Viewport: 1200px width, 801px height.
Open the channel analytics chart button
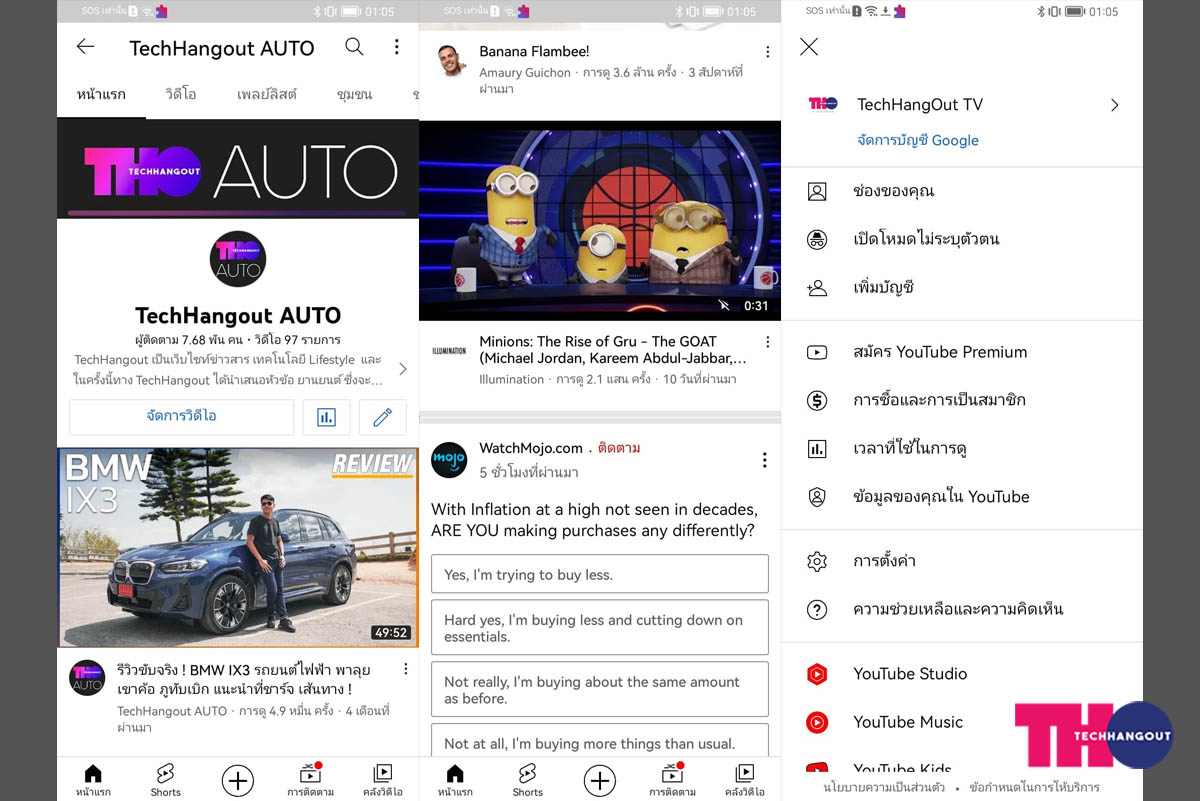pyautogui.click(x=326, y=417)
